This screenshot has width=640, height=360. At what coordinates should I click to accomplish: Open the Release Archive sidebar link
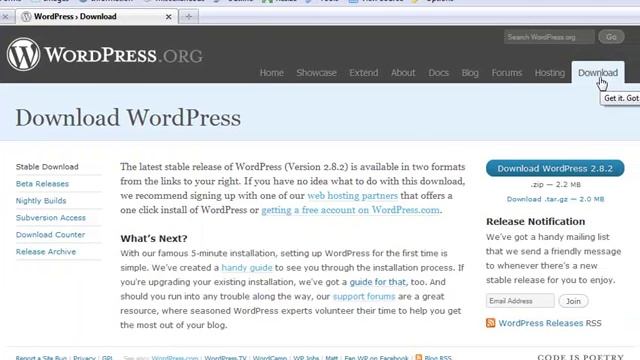click(46, 251)
